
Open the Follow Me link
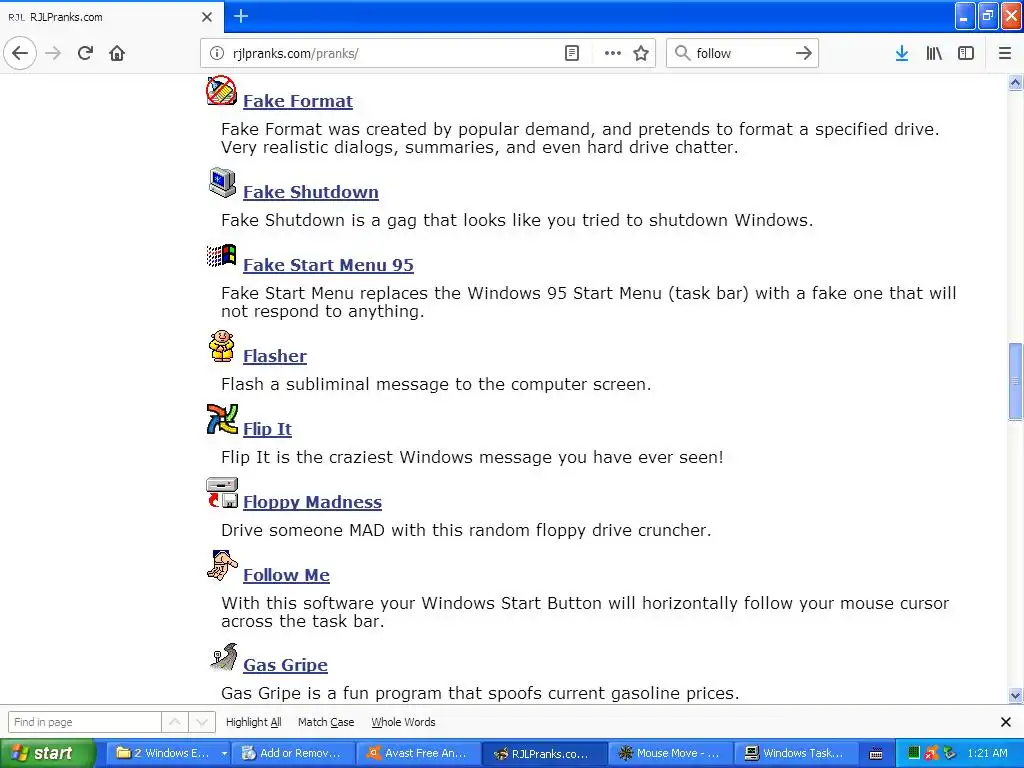click(286, 575)
